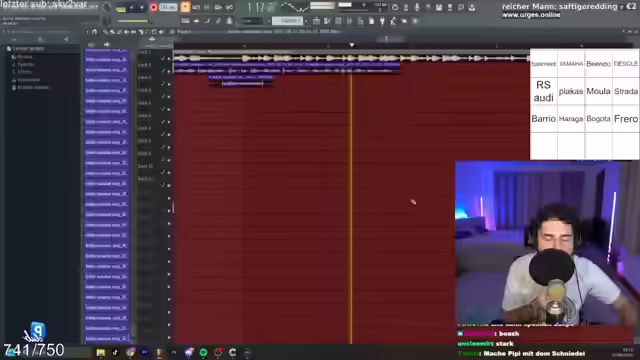Click the green horizontal slider under transport
This screenshot has width=640, height=360.
coord(134,21)
